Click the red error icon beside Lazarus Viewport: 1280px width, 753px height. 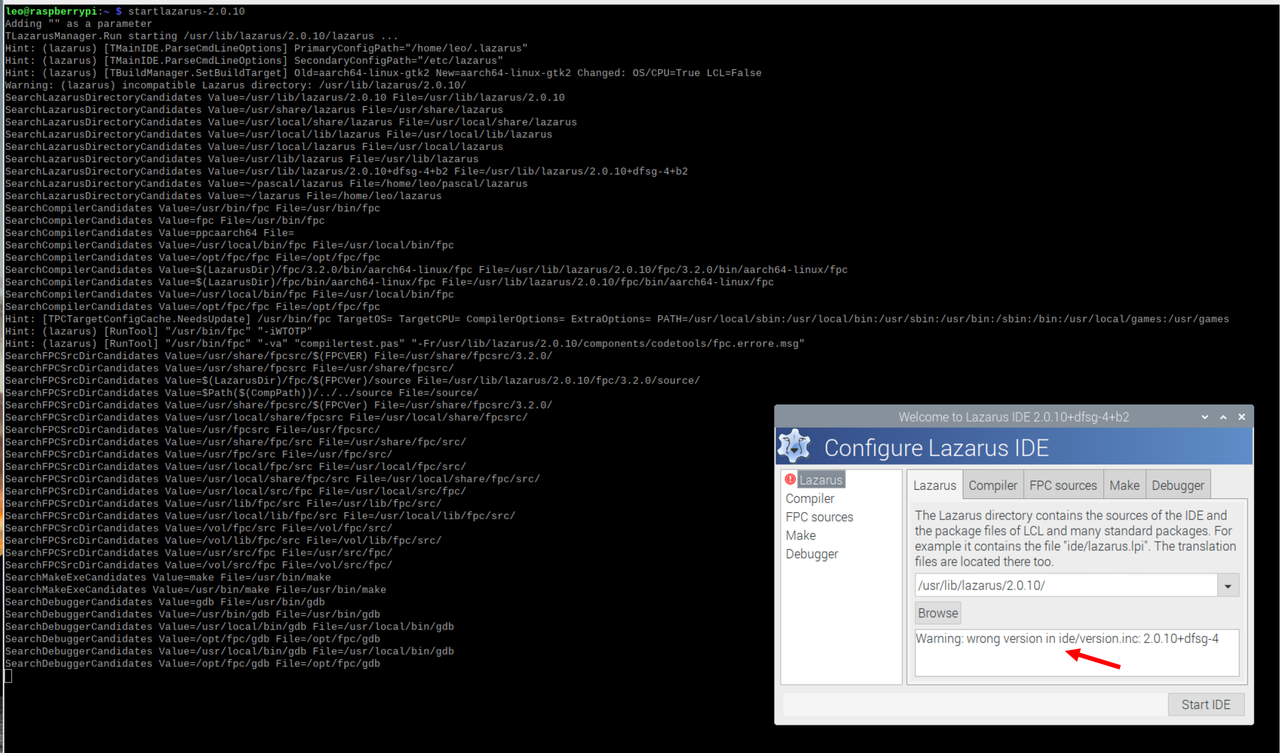pyautogui.click(x=791, y=480)
